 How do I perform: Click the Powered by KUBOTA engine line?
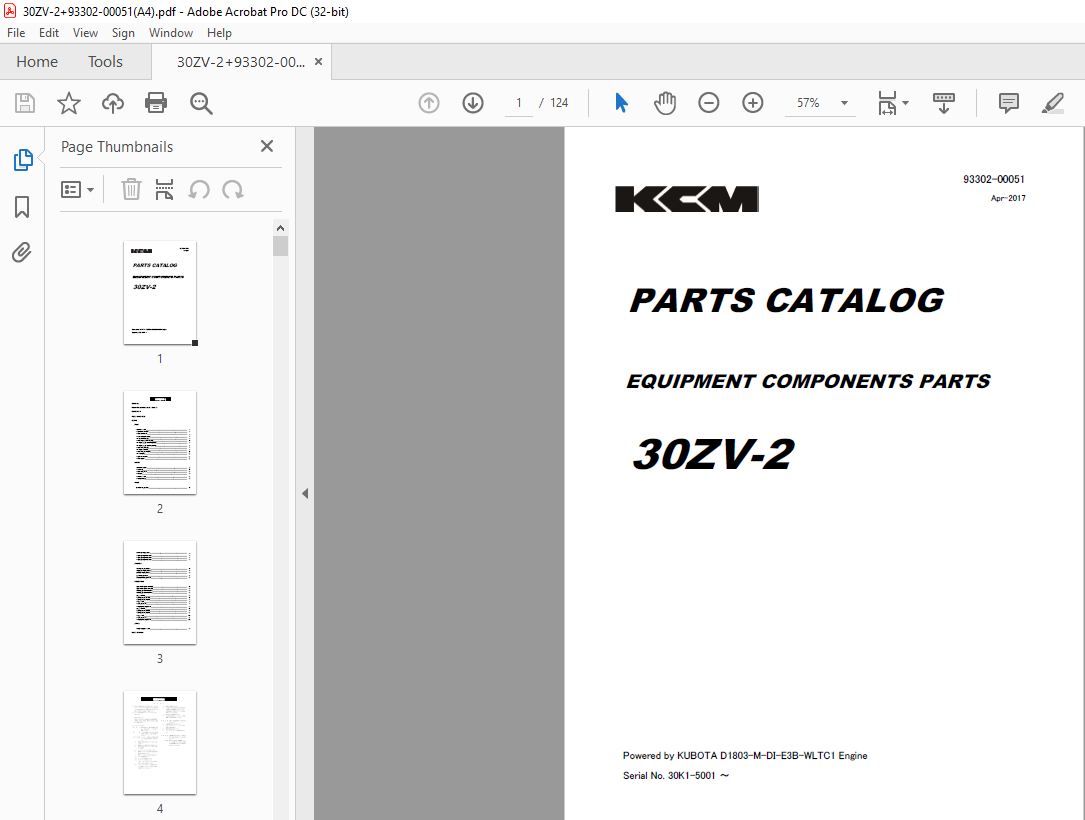tap(745, 756)
